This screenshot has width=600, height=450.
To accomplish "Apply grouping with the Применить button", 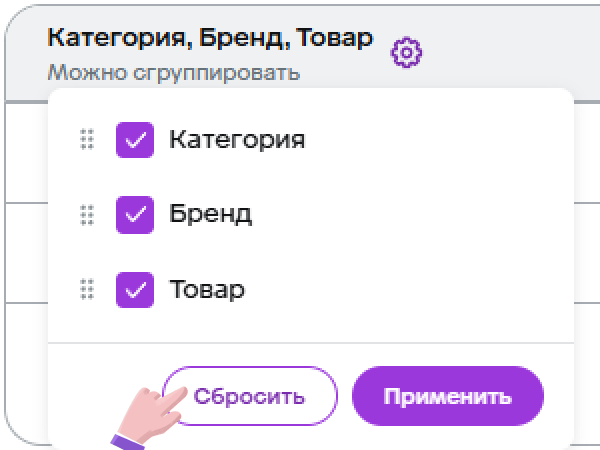I will (447, 396).
